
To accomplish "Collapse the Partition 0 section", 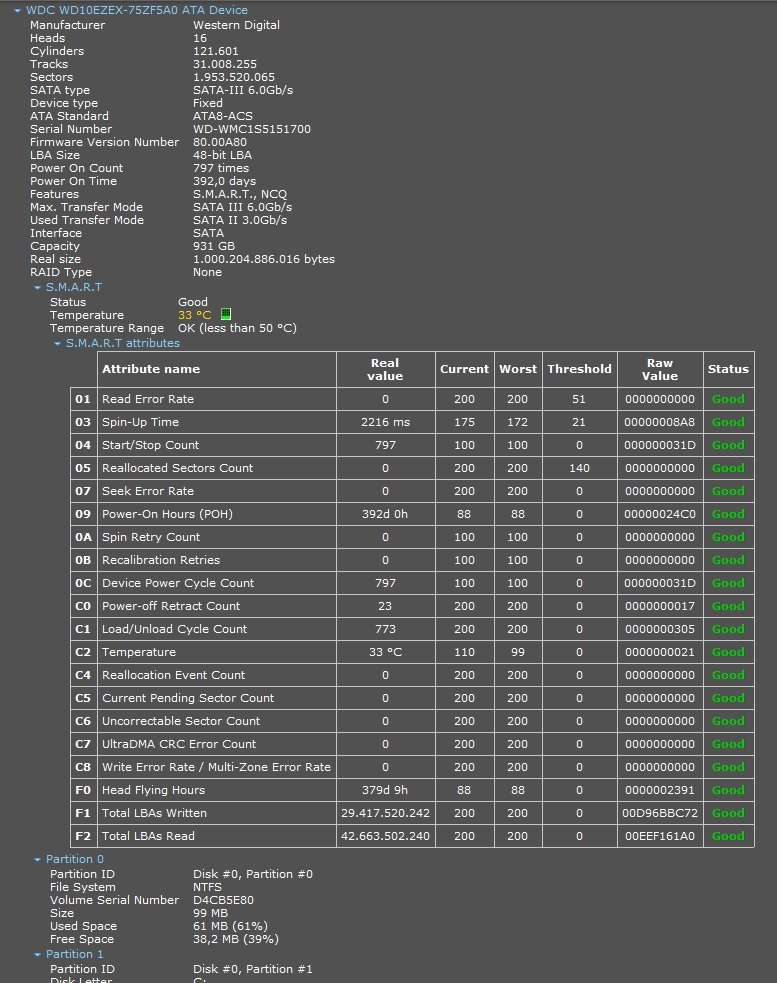I will coord(37,860).
